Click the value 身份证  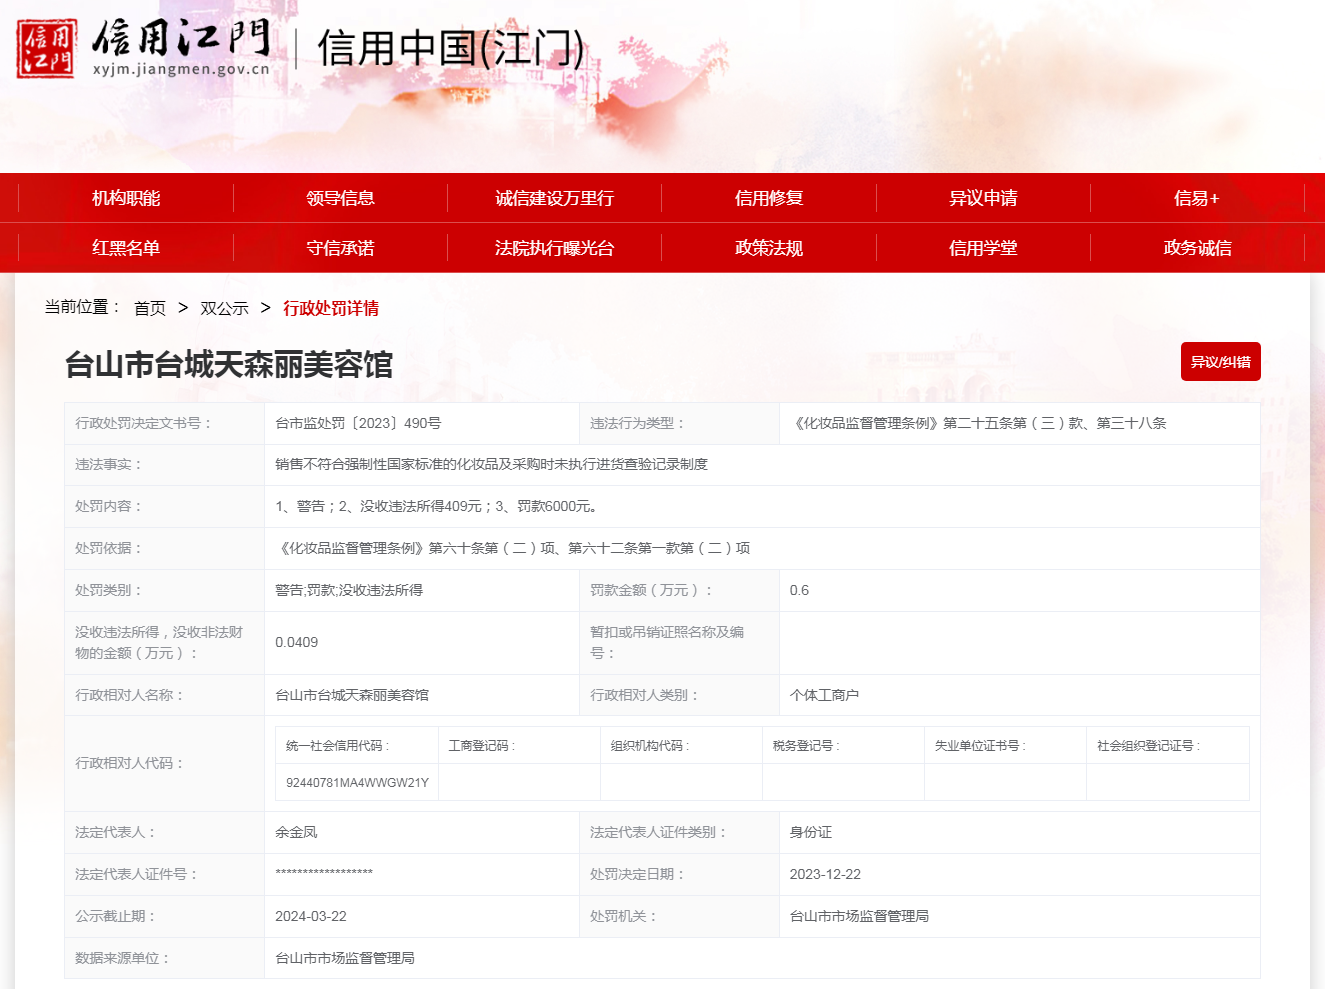810,832
